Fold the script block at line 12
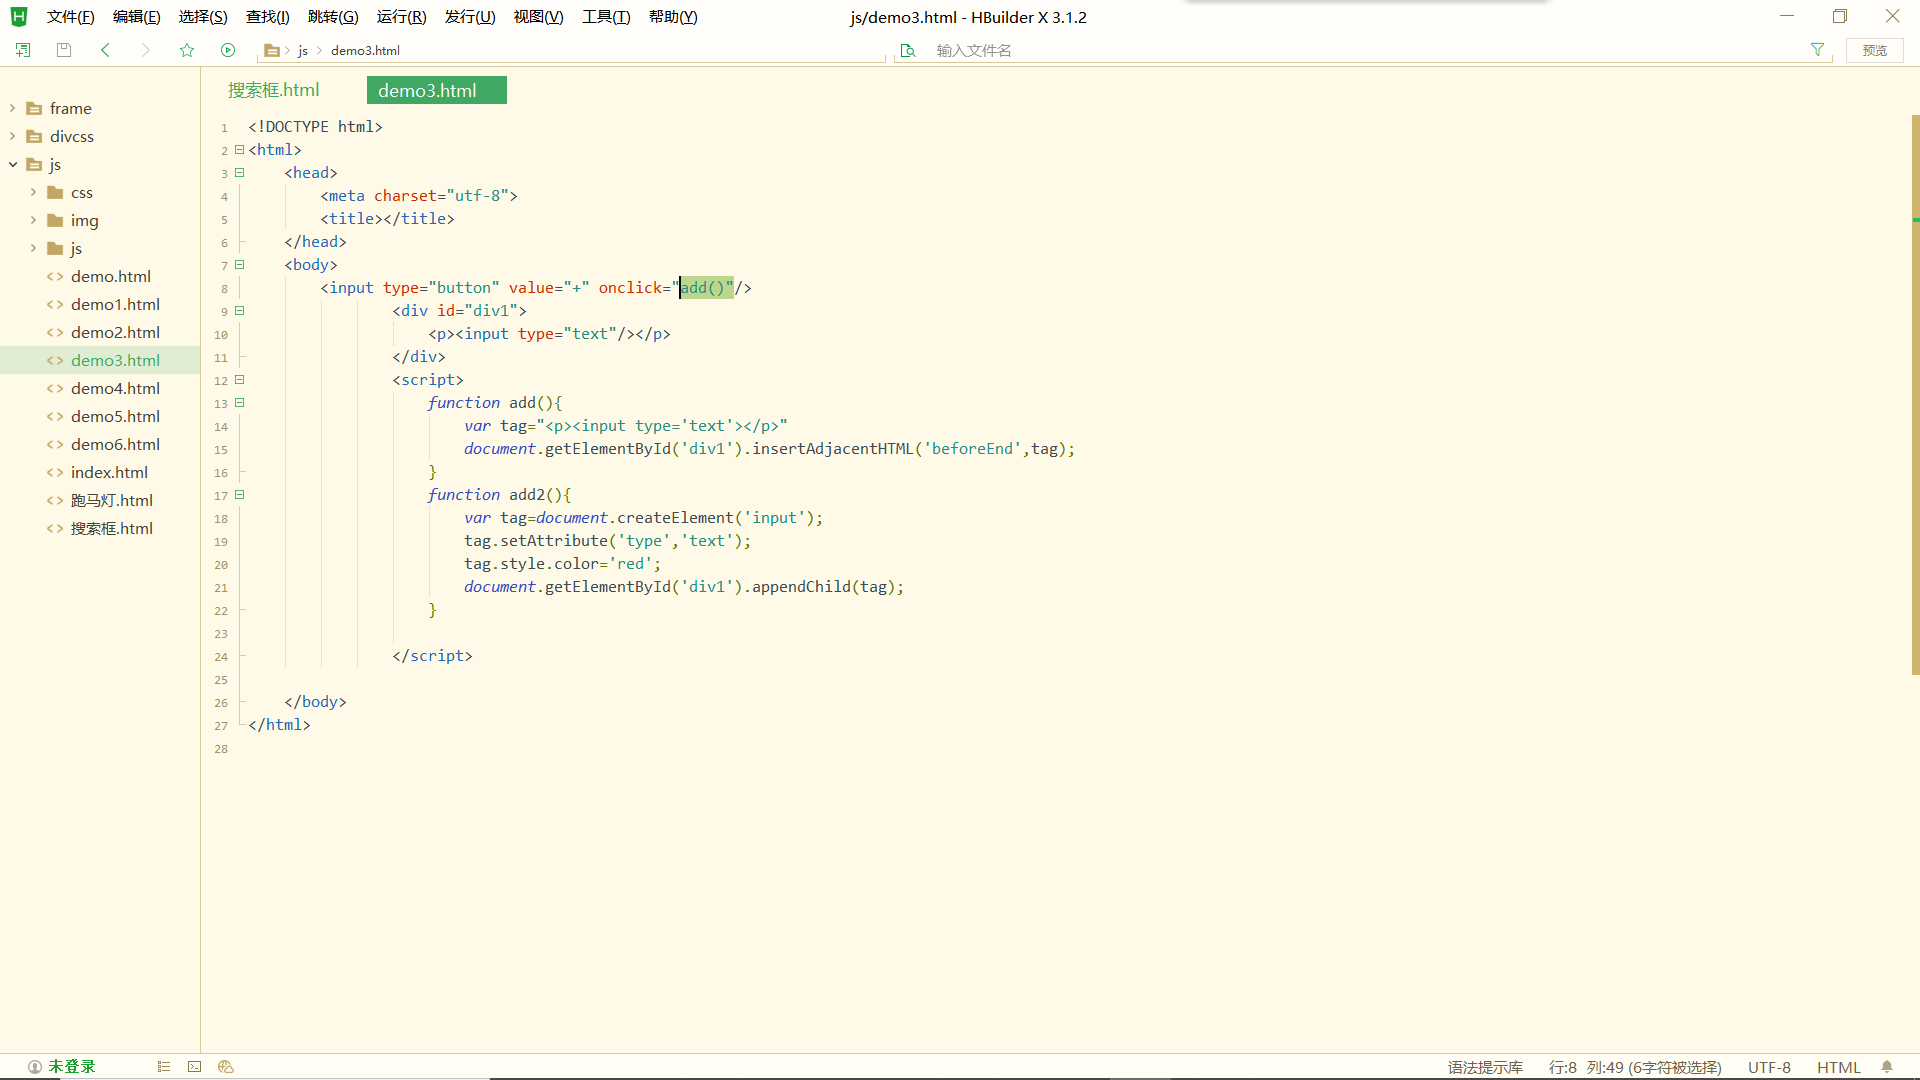 tap(240, 380)
